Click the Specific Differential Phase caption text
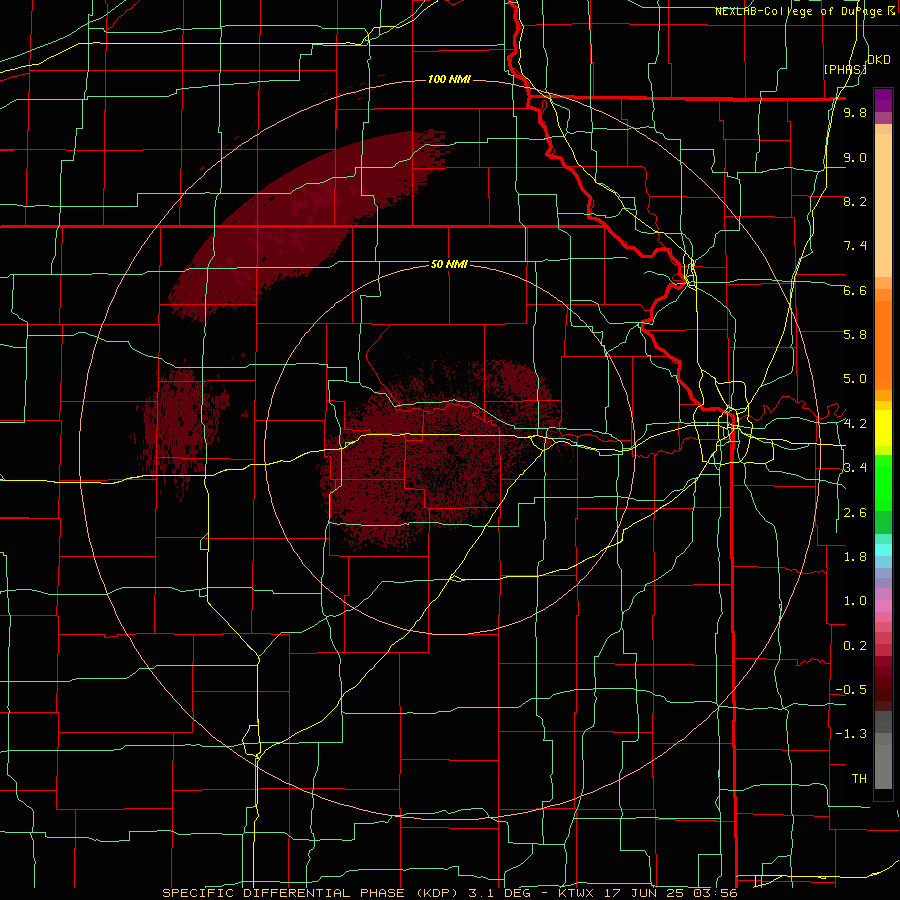The width and height of the screenshot is (900, 900). pos(449,893)
